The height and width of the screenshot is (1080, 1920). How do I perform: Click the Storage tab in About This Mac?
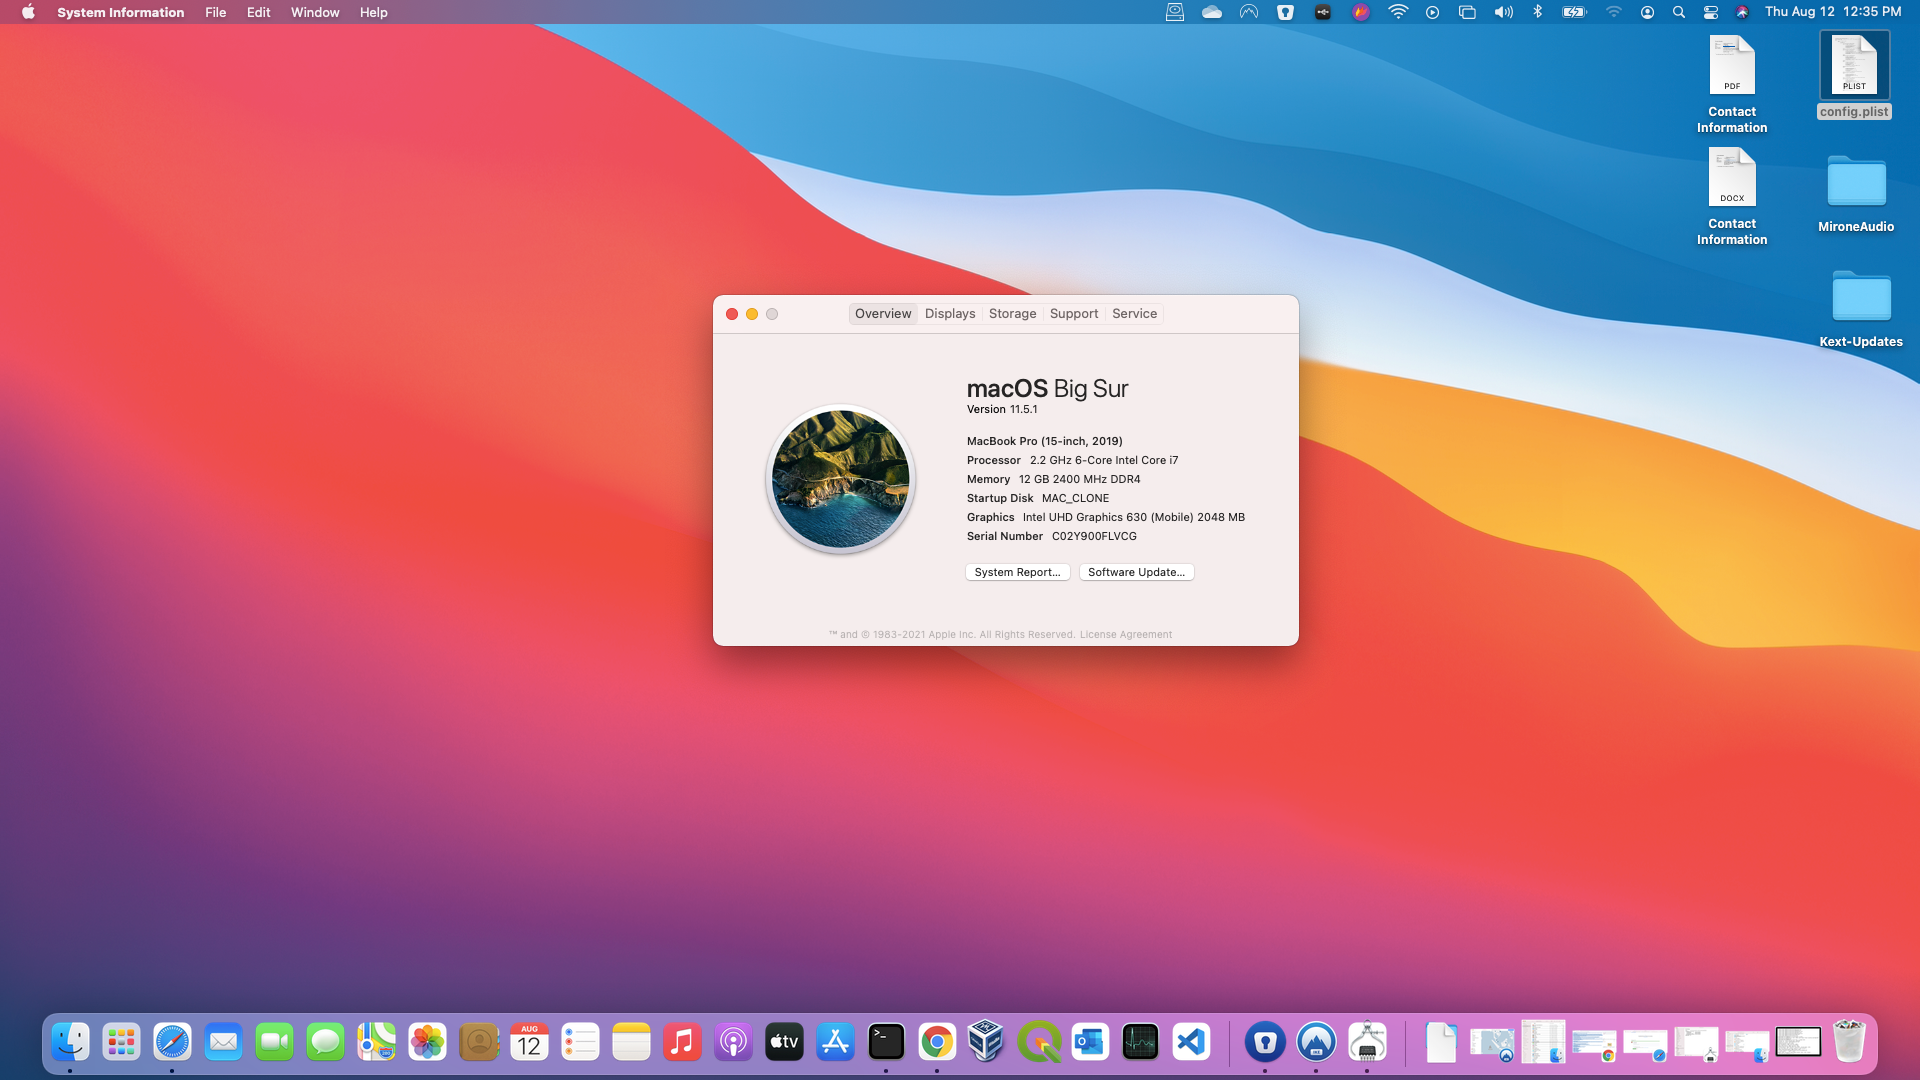(1013, 313)
